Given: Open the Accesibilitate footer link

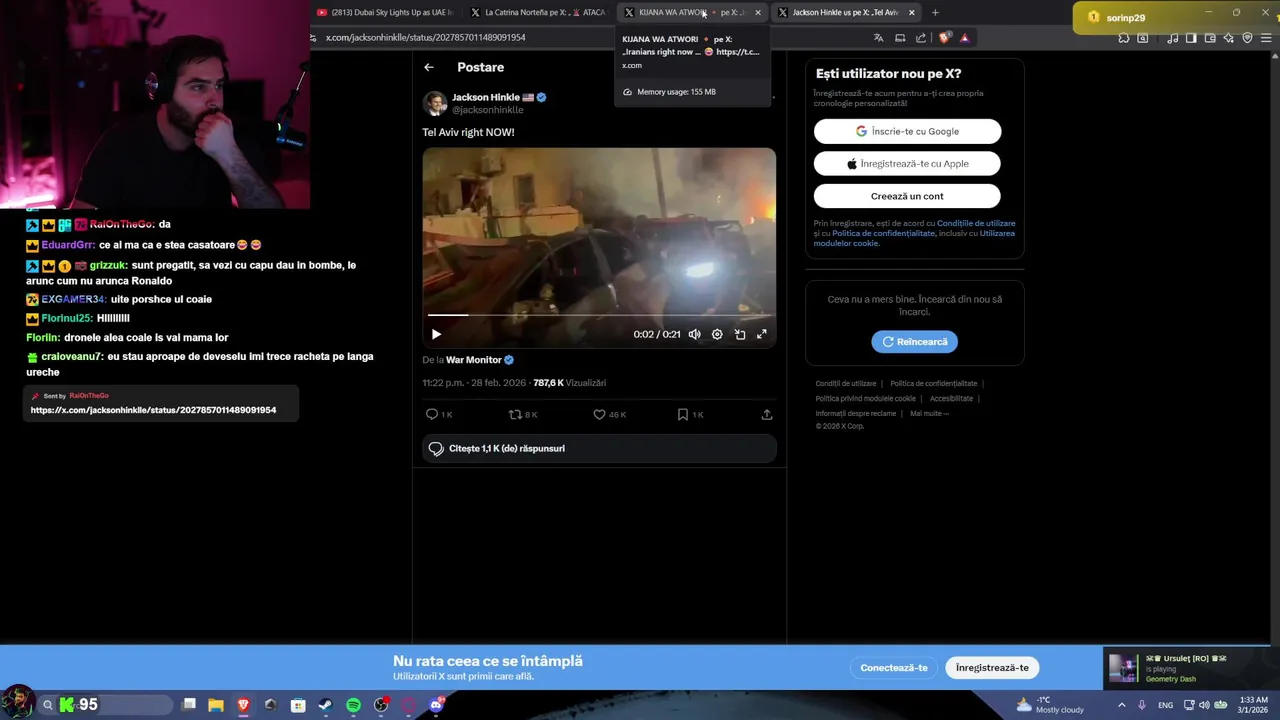Looking at the screenshot, I should pos(951,398).
